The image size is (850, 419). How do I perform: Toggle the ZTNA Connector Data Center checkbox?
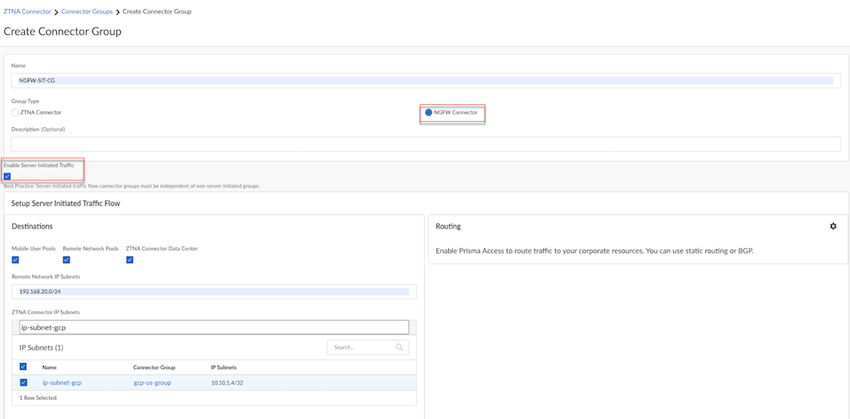tap(130, 260)
